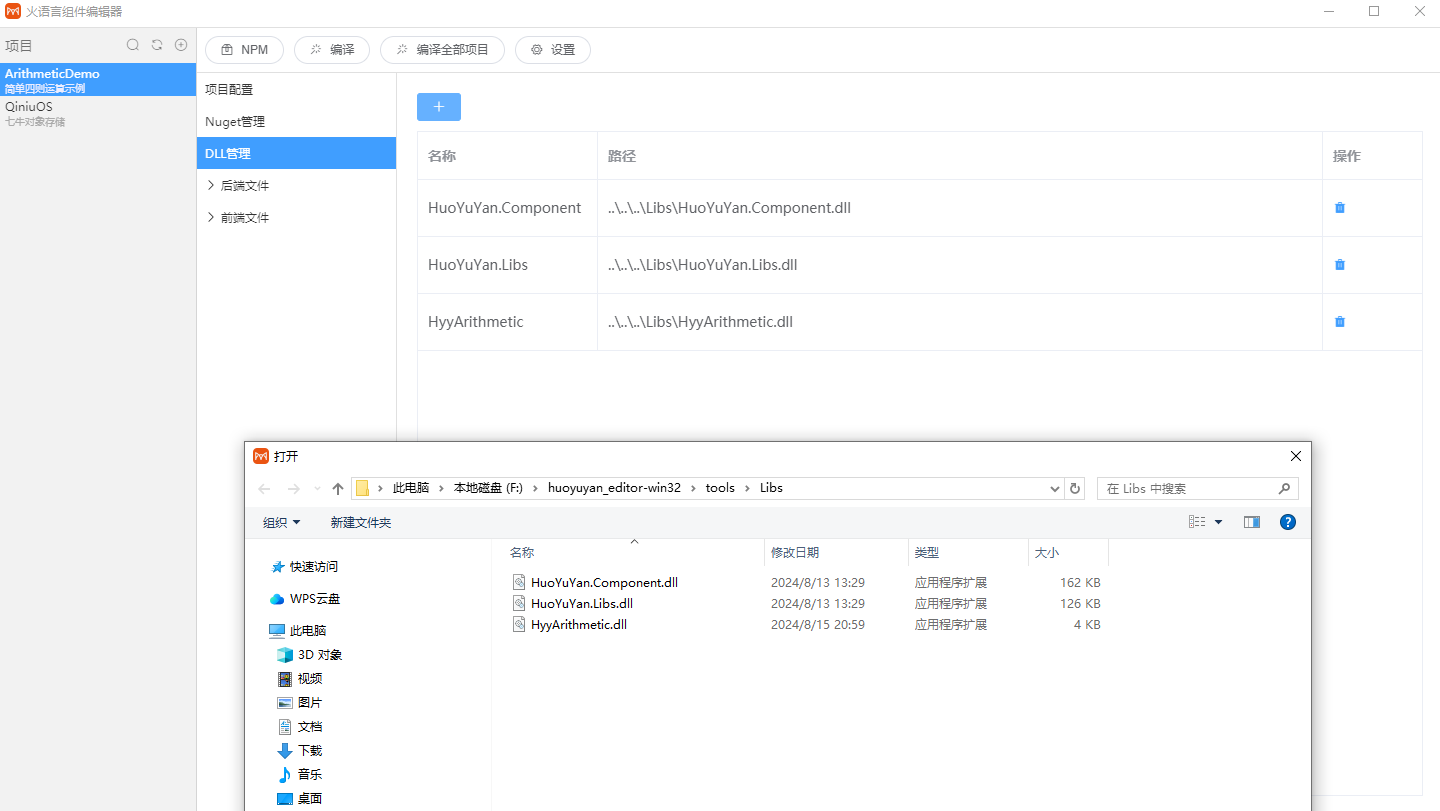Delete HyyArithmetic.dll using its trash icon
Viewport: 1440px width, 811px height.
pyautogui.click(x=1340, y=321)
